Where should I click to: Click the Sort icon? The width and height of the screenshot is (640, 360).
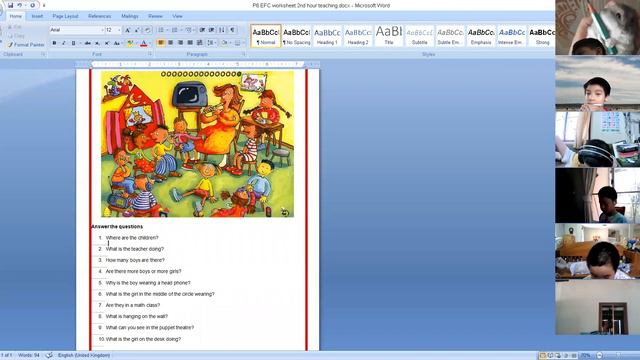coord(222,30)
